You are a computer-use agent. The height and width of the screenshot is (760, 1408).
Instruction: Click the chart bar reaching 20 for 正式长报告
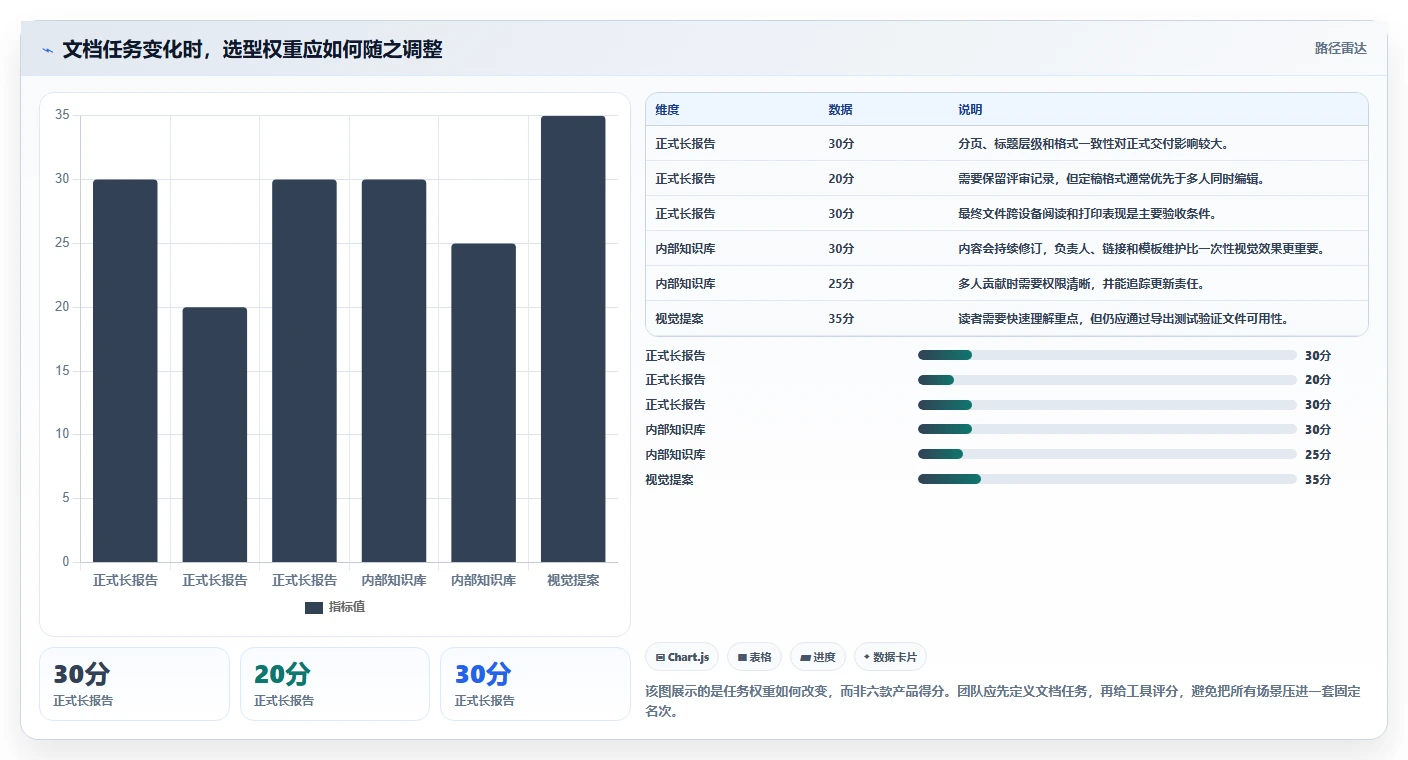[x=215, y=435]
